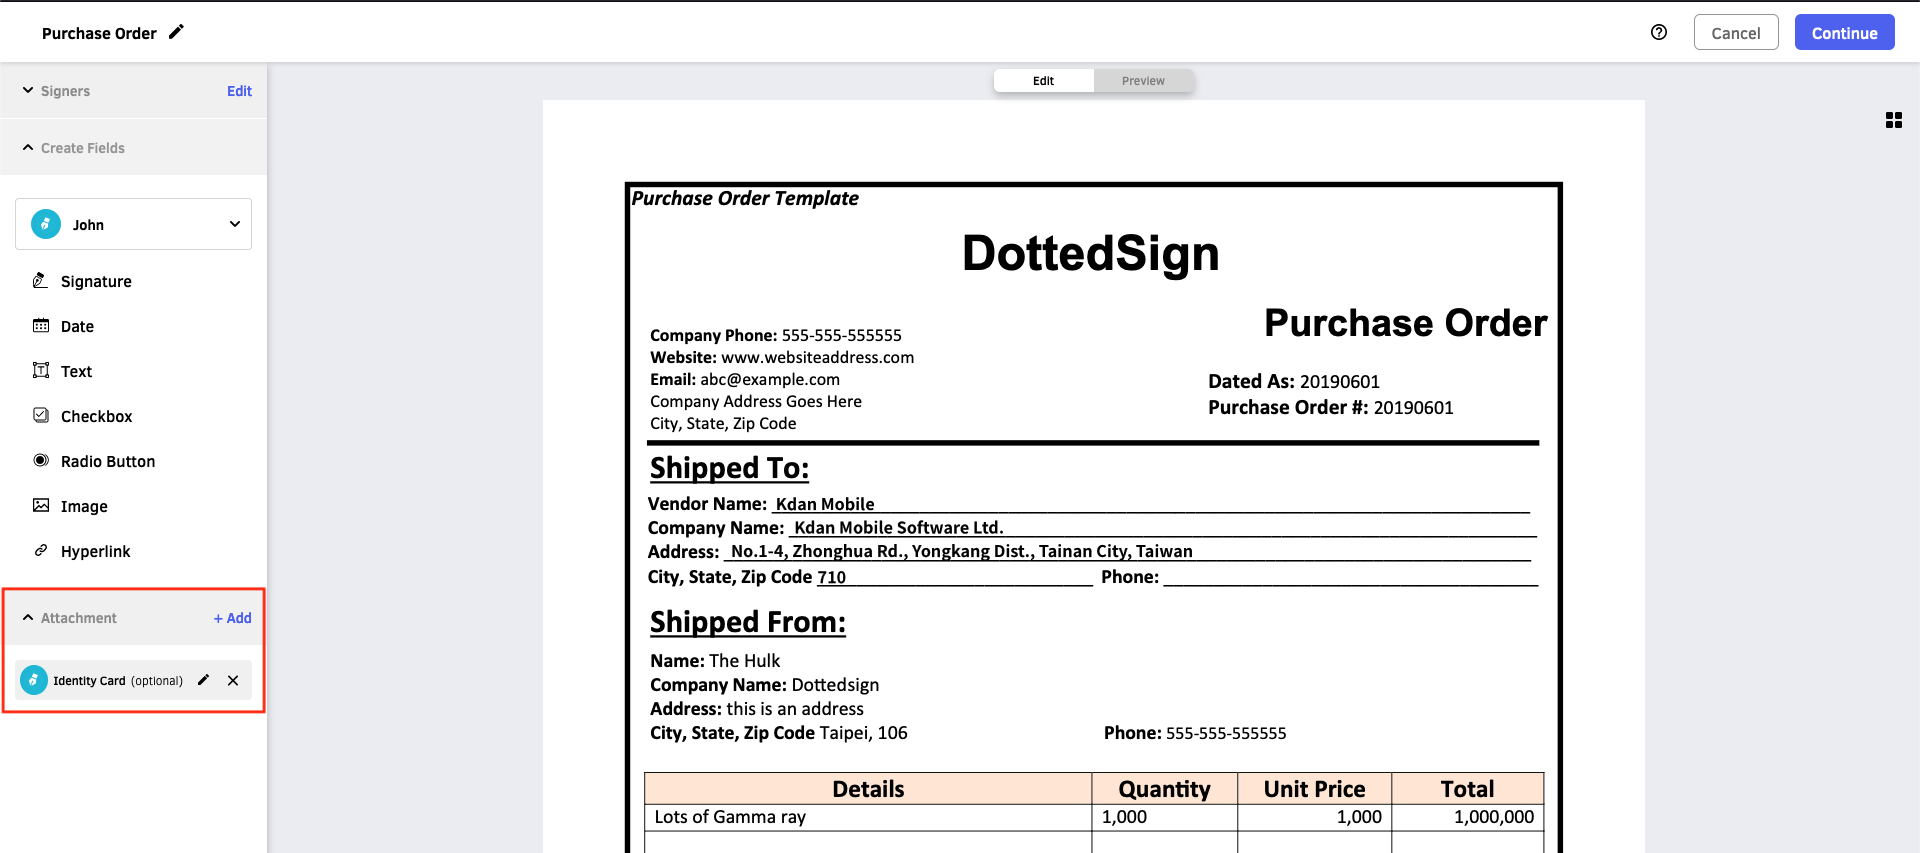Select the Hyperlink field label

point(95,551)
